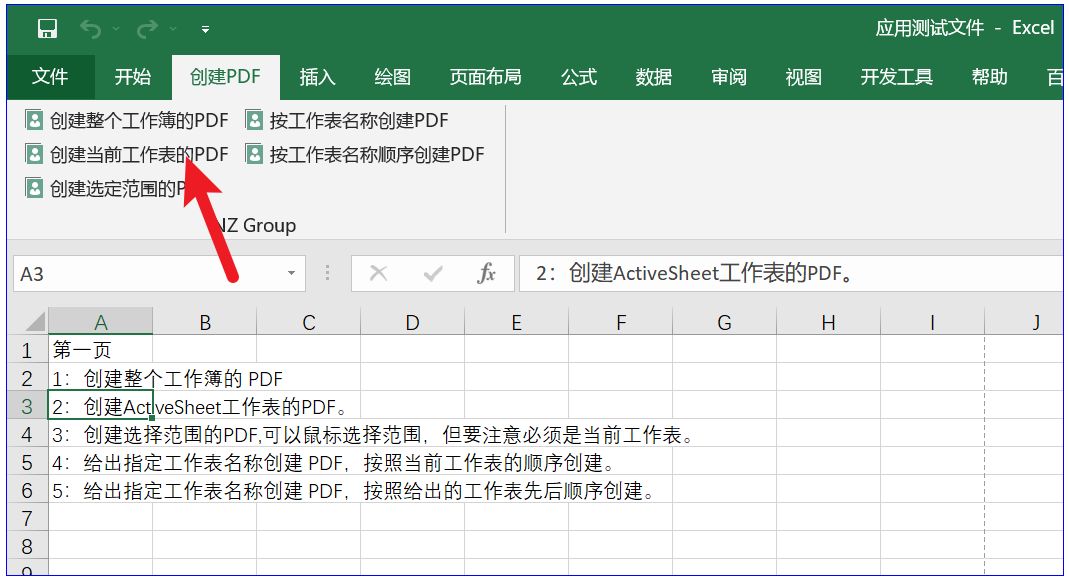Screen dimensions: 1069x580
Task: Switch to the 帮助 ribbon tab
Action: click(989, 76)
